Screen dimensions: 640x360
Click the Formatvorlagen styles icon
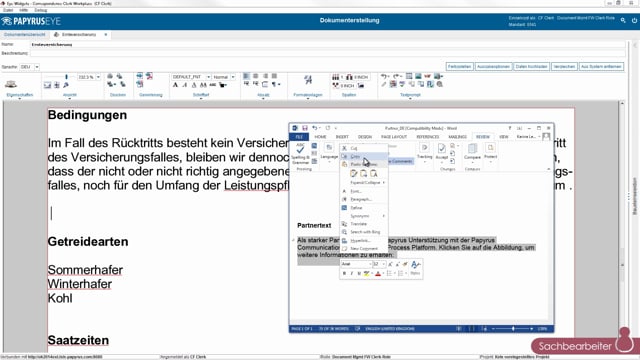pos(308,80)
